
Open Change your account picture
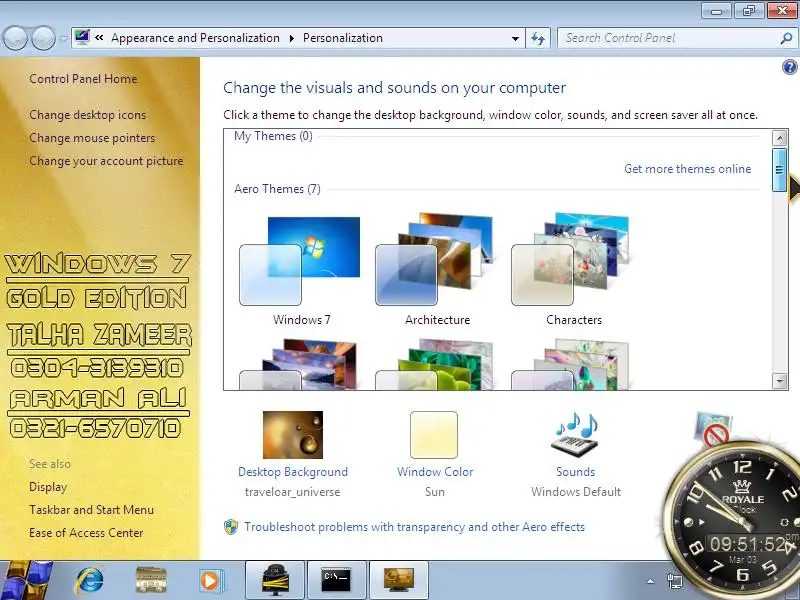click(x=106, y=161)
